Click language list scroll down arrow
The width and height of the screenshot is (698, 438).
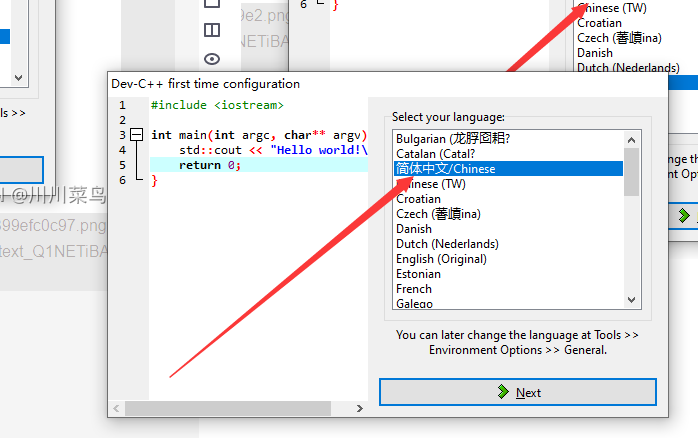point(631,300)
